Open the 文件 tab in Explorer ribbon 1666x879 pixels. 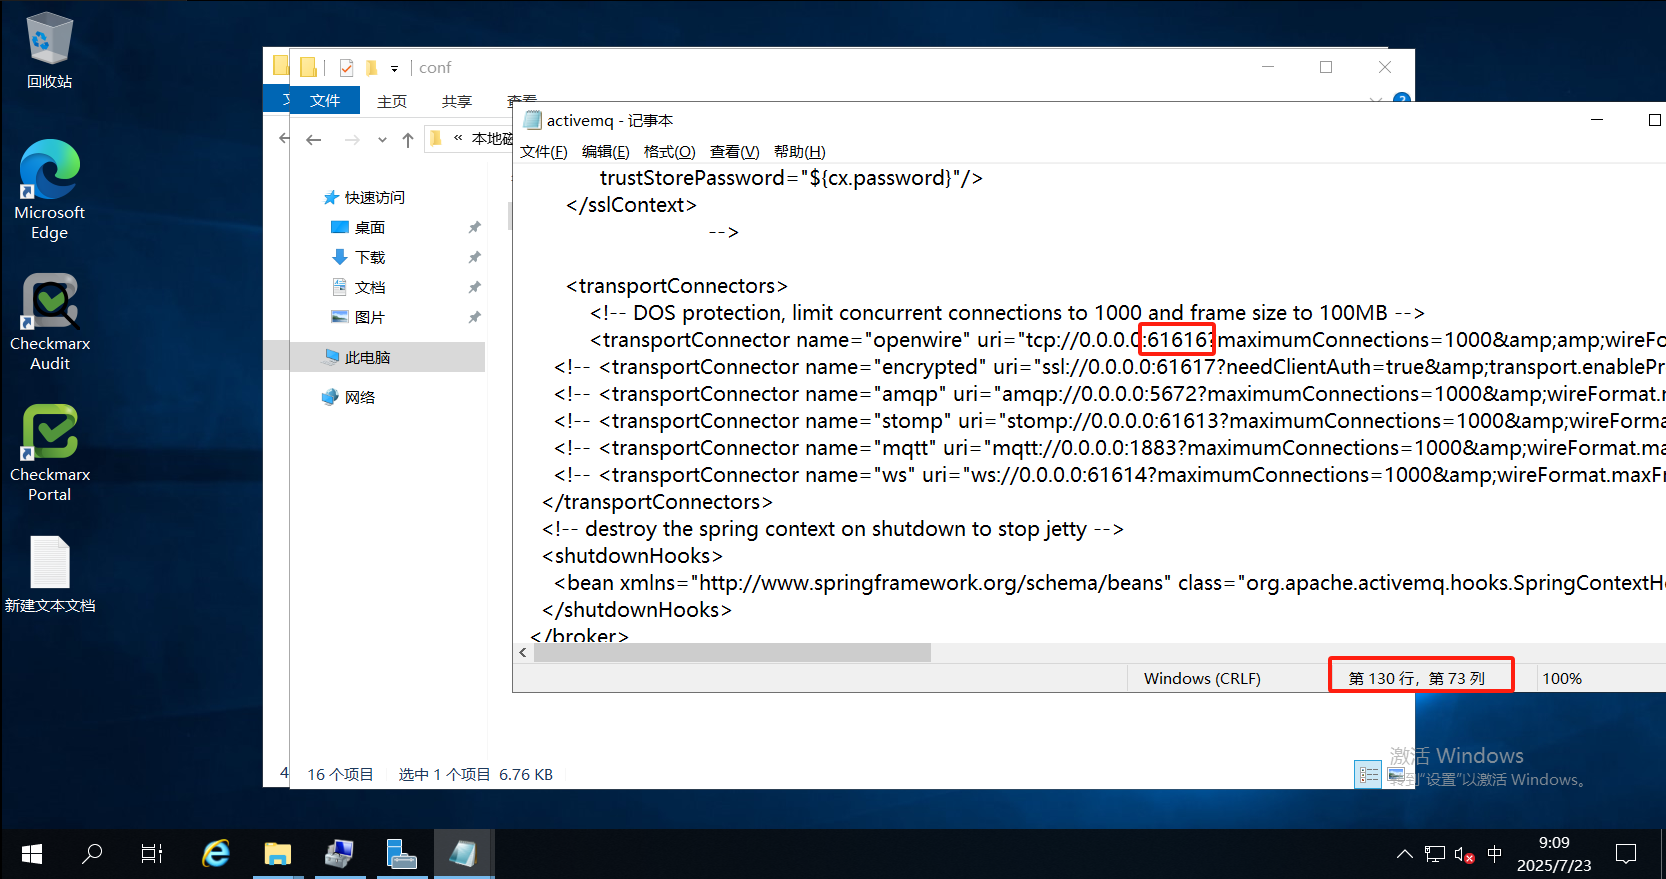click(324, 100)
